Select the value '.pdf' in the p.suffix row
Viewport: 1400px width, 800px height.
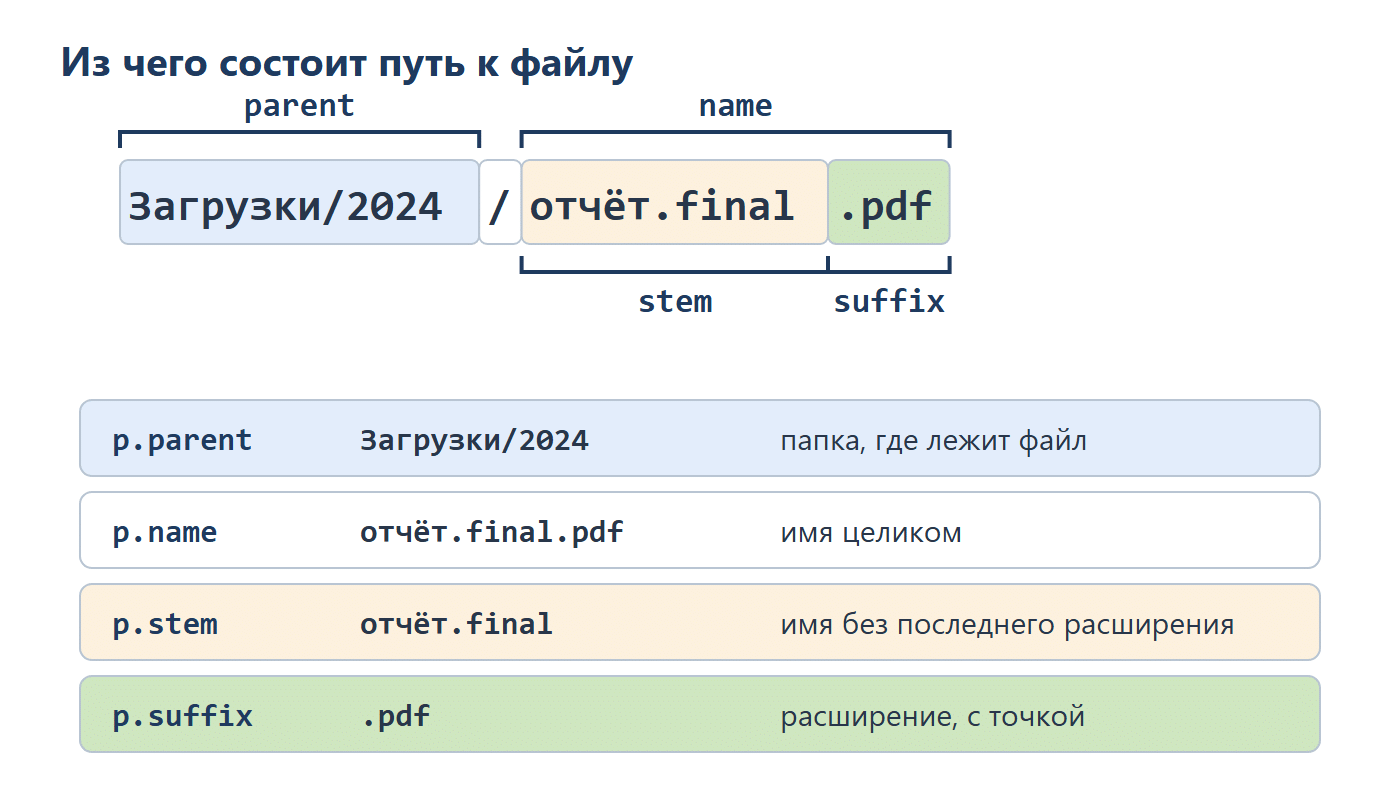point(395,716)
